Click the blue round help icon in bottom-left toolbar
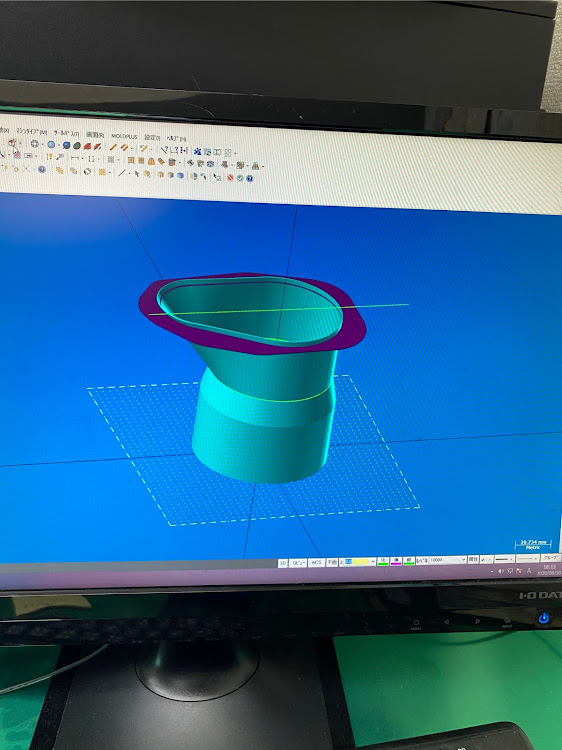 pyautogui.click(x=42, y=170)
